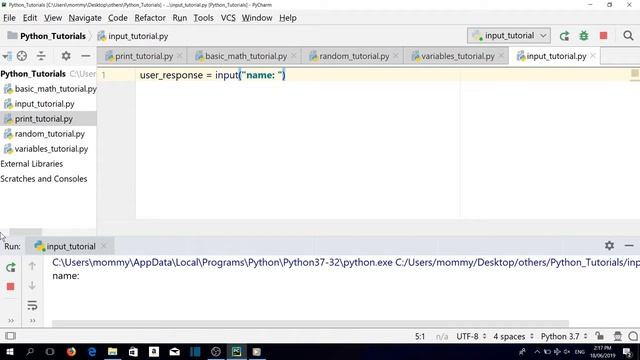
Task: Minimize the Run tool window
Action: 629,246
